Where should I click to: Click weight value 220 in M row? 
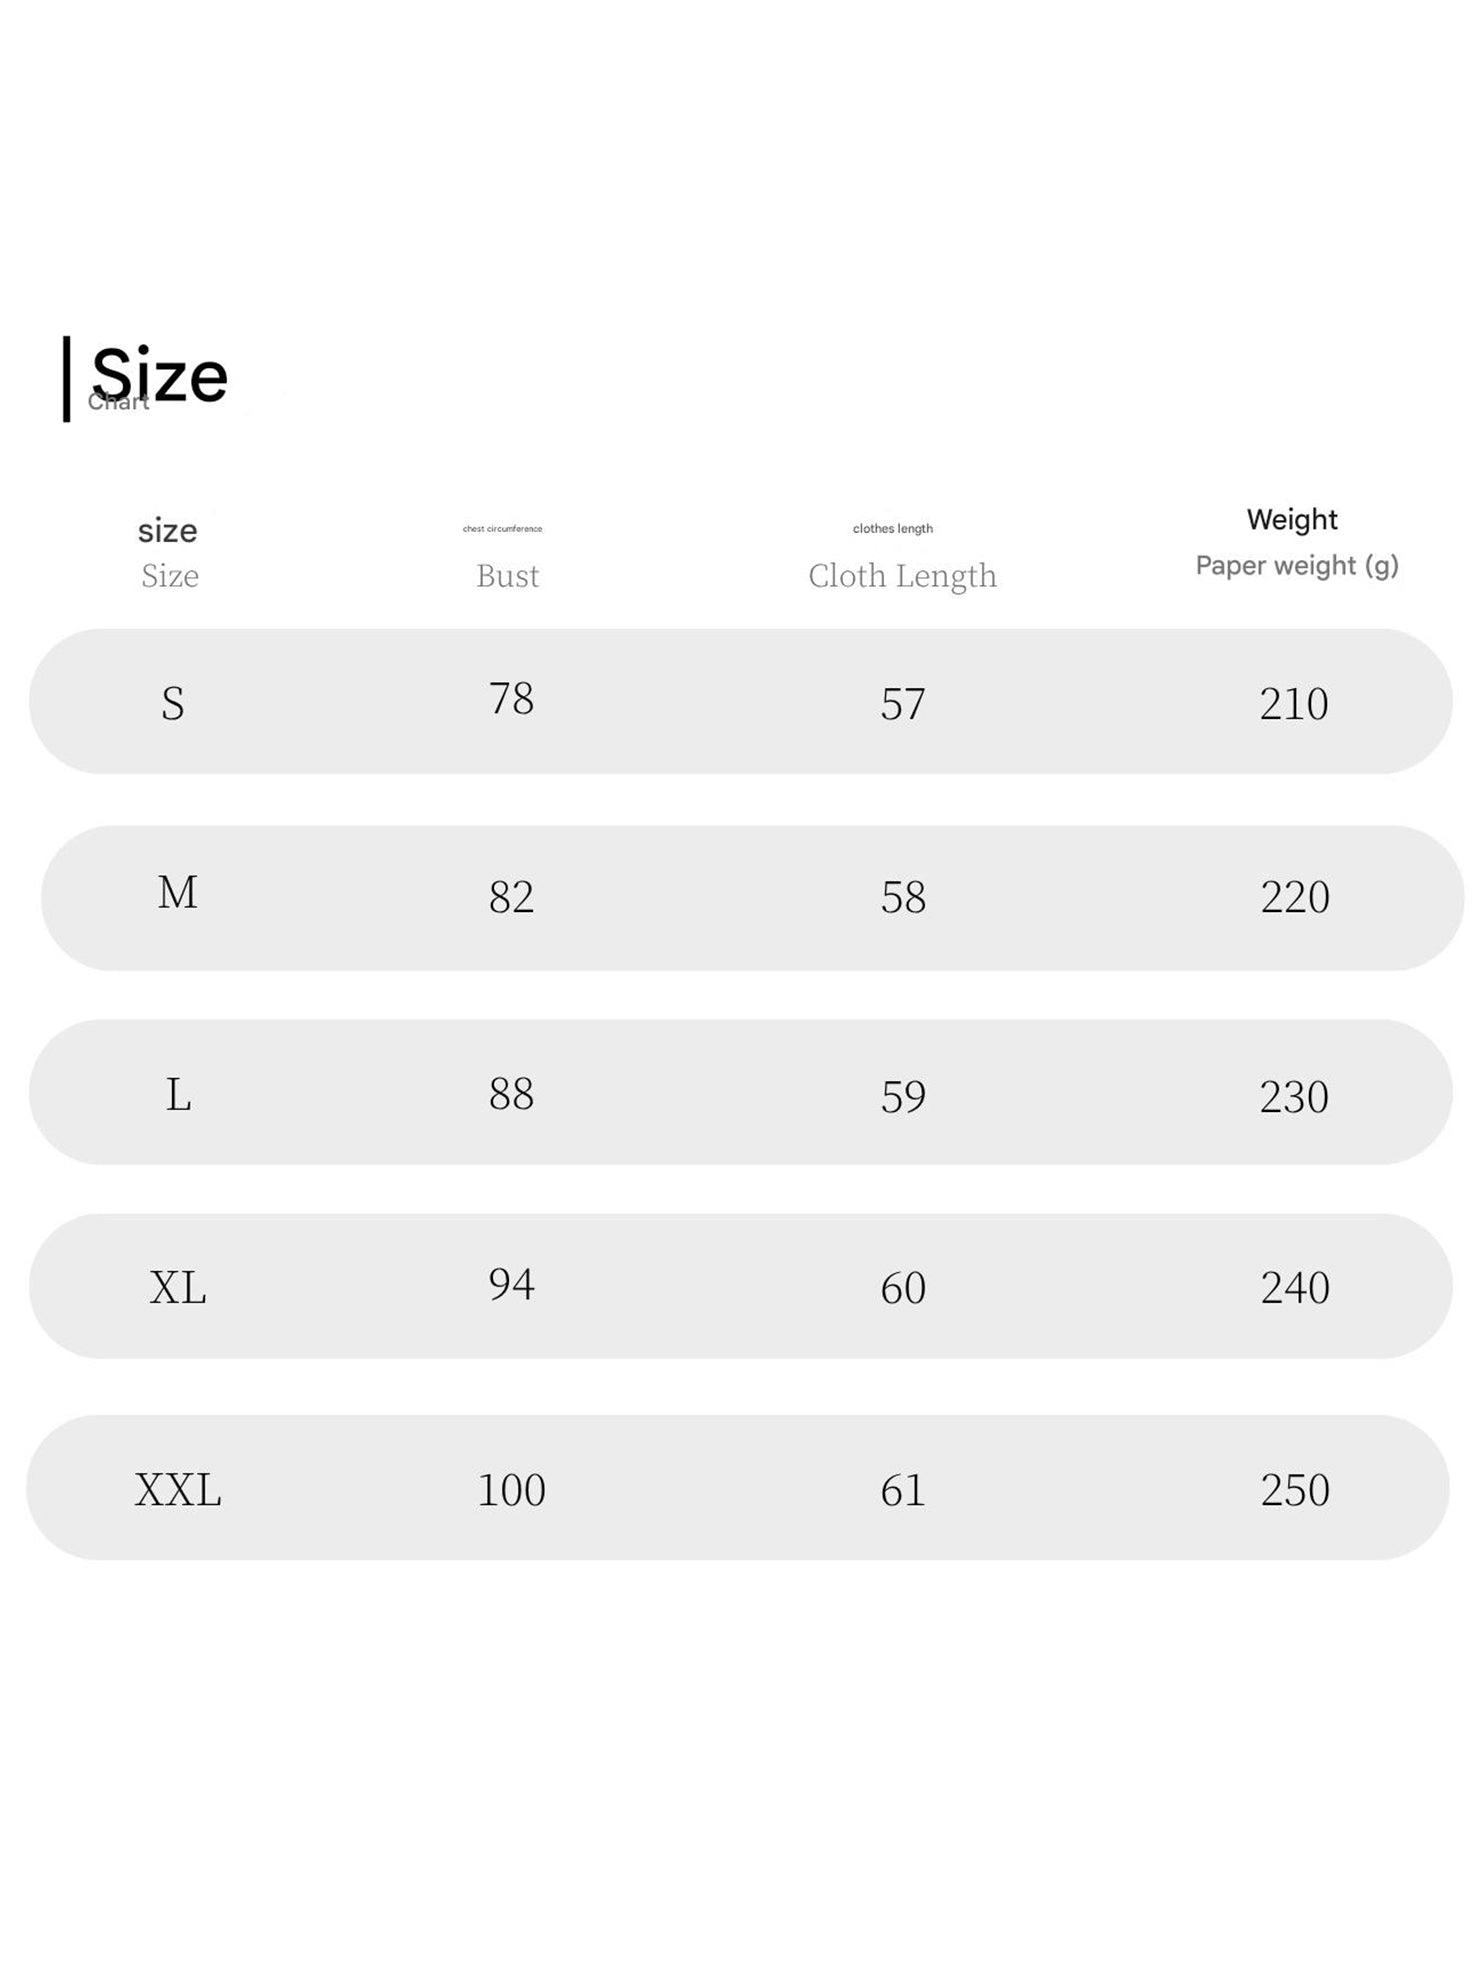[x=1295, y=897]
